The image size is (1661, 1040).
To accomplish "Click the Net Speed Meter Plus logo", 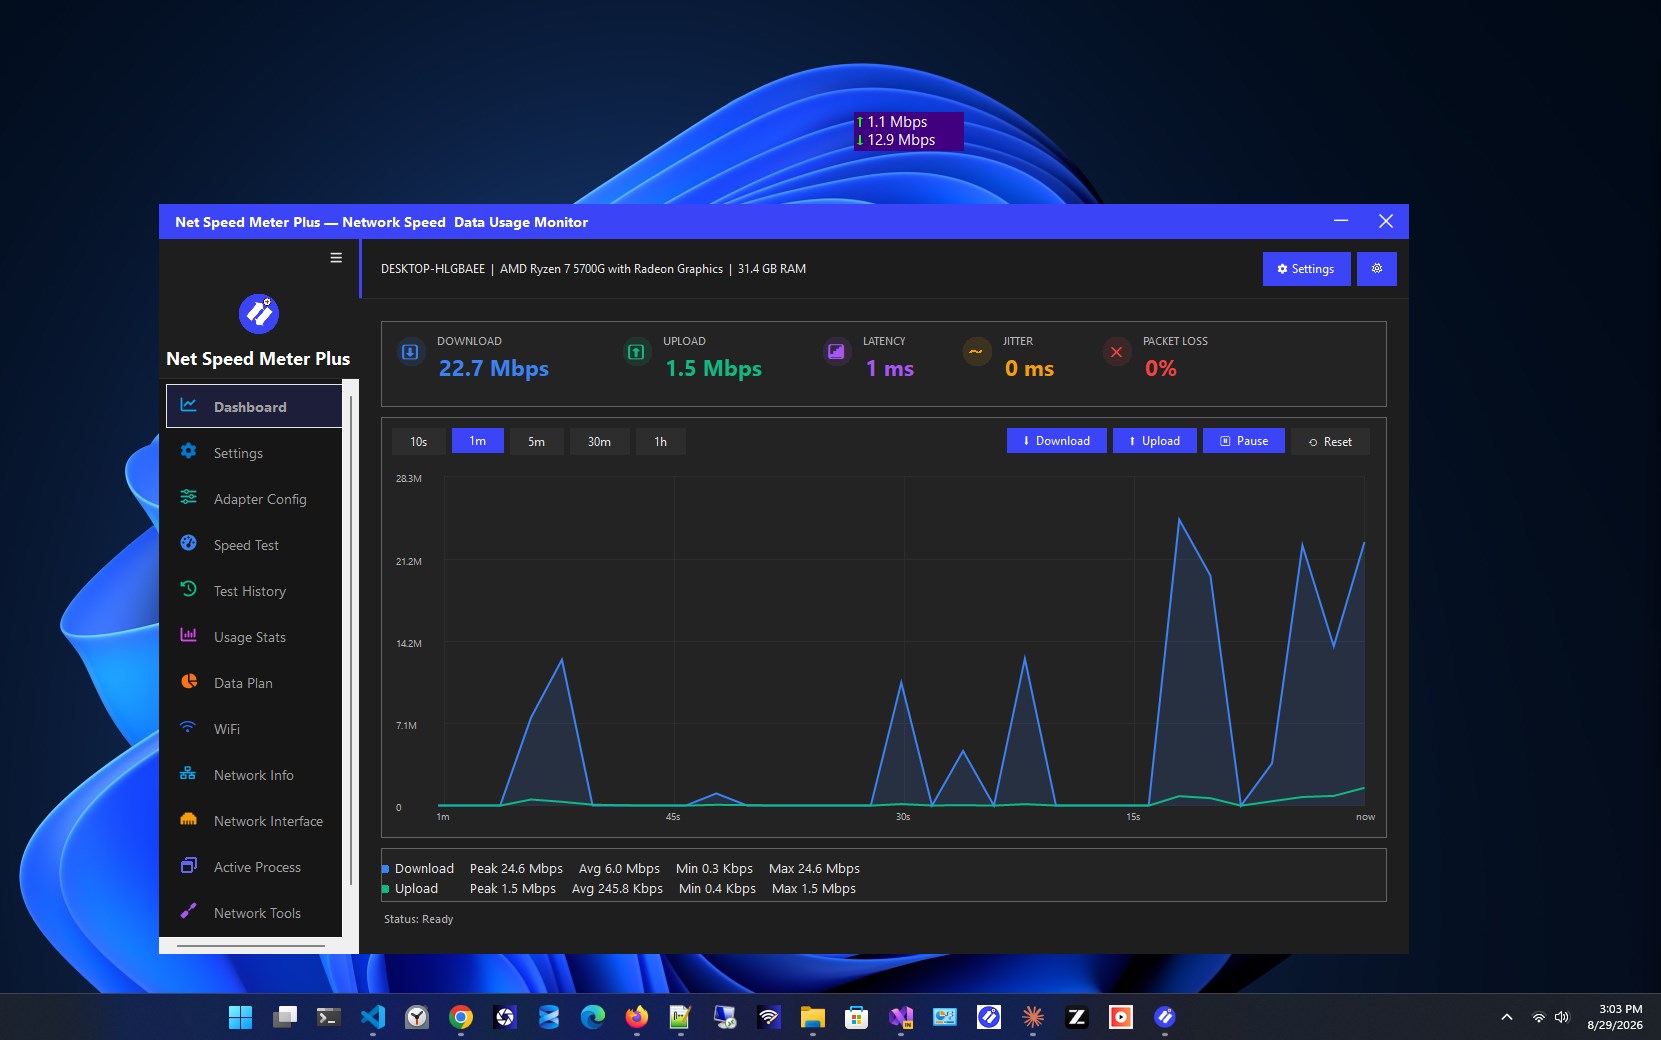I will coord(259,313).
